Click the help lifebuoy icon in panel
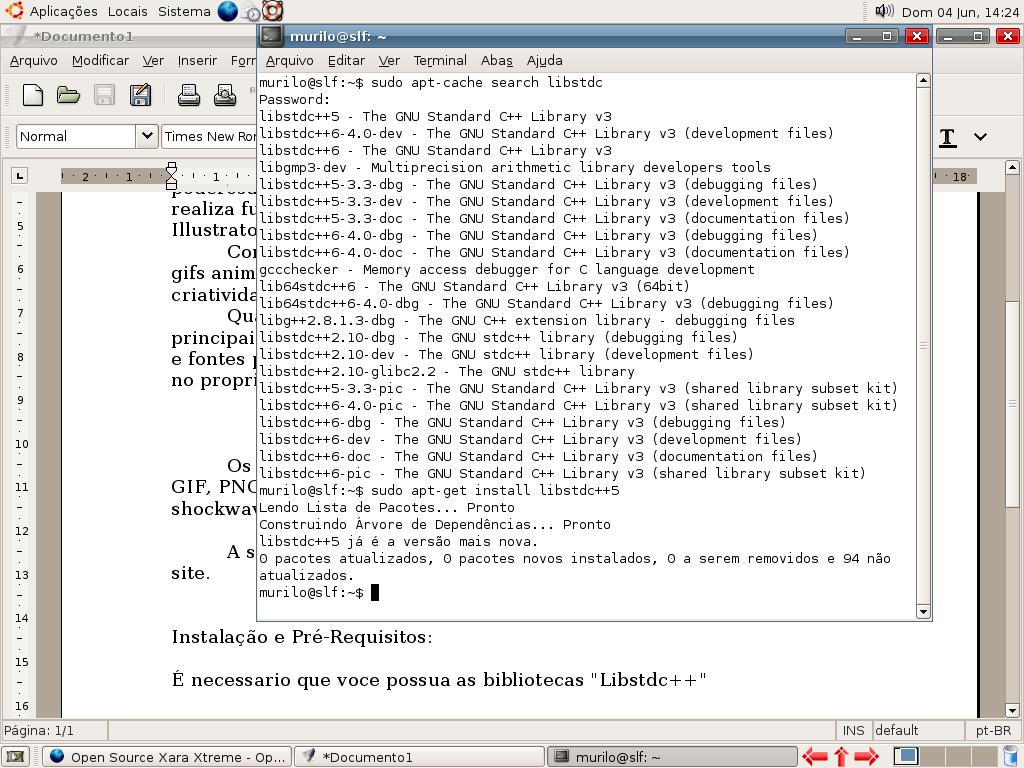 (272, 11)
